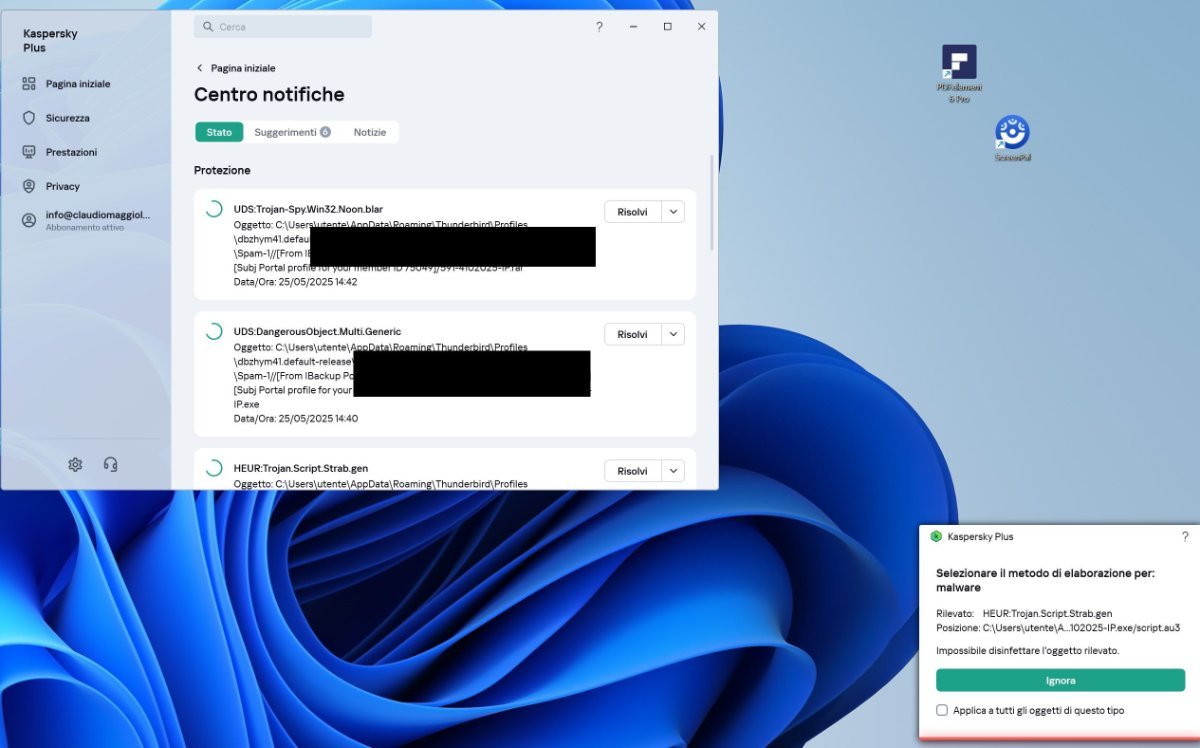Screen dimensions: 1200x748
Task: Select the Stato tab
Action: 219,132
